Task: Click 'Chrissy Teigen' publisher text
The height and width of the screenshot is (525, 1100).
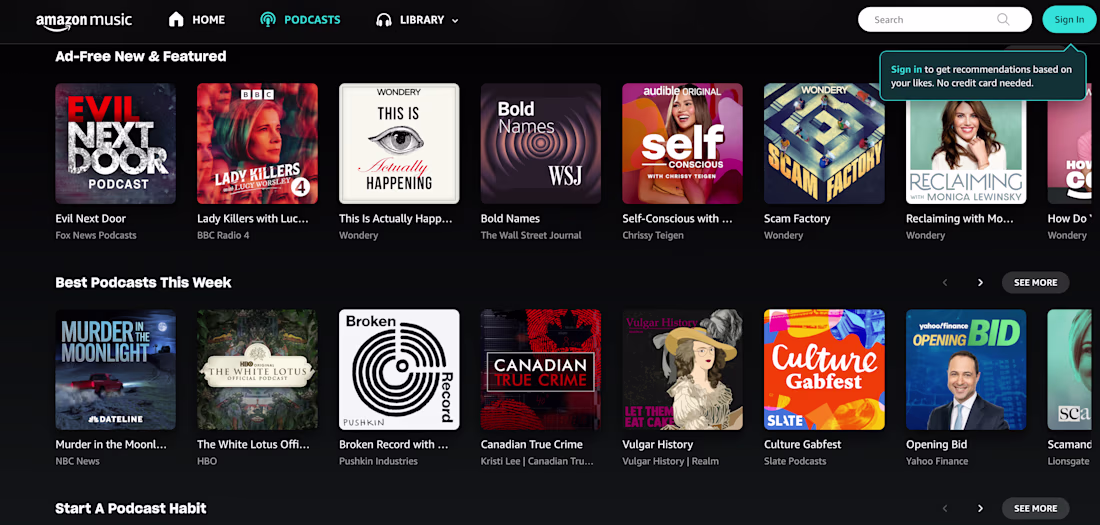Action: (x=653, y=235)
